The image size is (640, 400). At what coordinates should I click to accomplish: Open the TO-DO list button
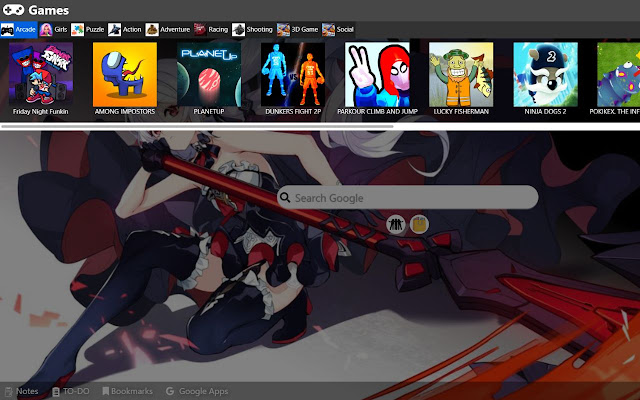[x=71, y=391]
